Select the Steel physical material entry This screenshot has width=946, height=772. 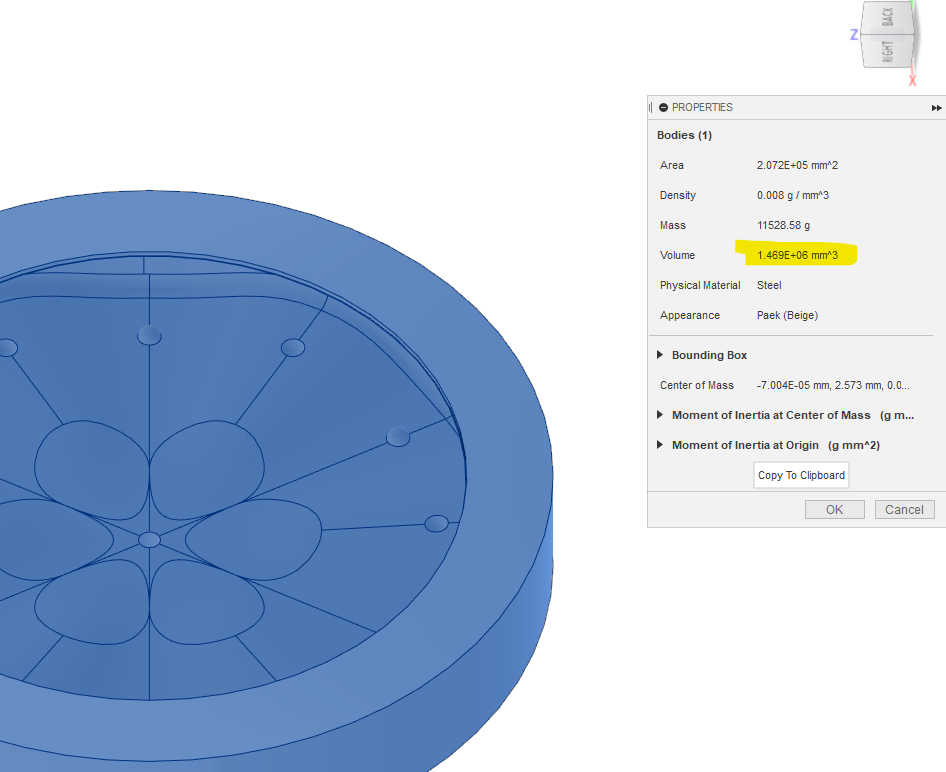click(769, 285)
